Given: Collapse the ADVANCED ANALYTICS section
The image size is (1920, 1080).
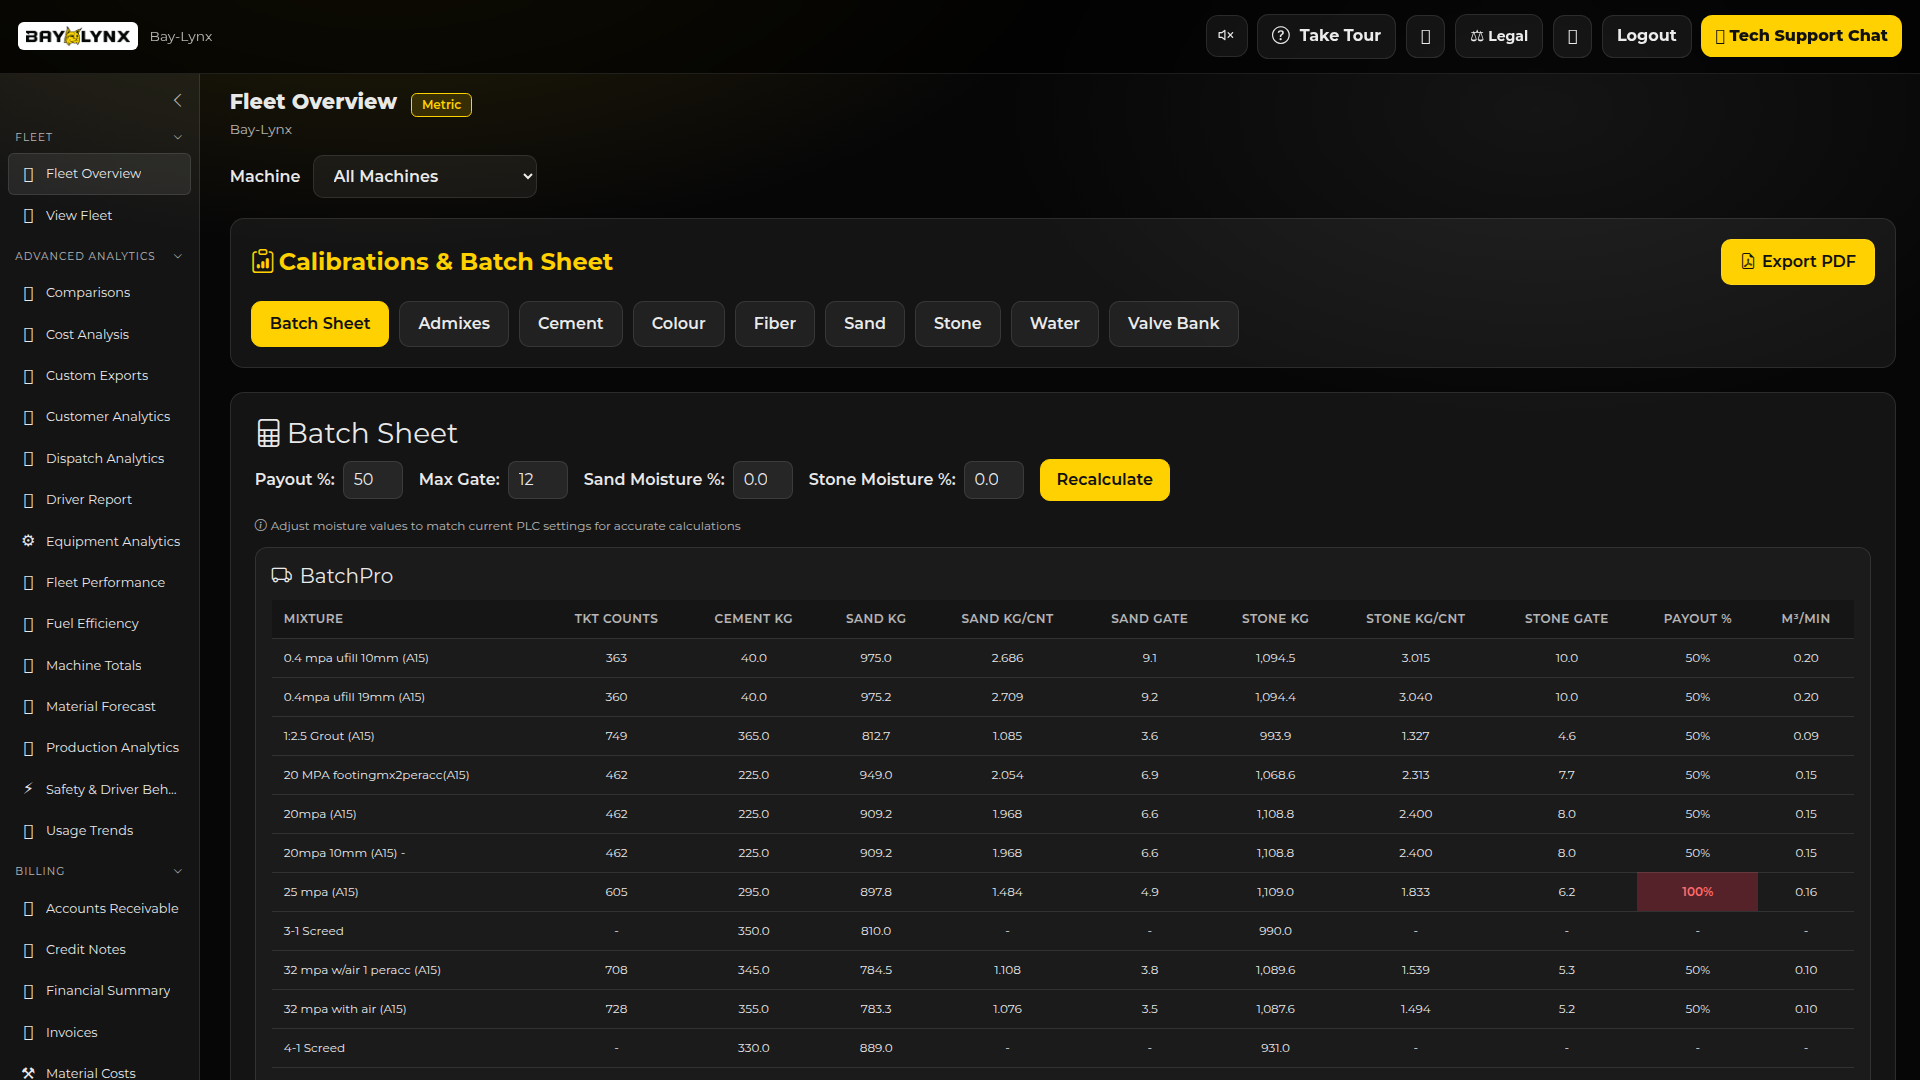Looking at the screenshot, I should 178,256.
